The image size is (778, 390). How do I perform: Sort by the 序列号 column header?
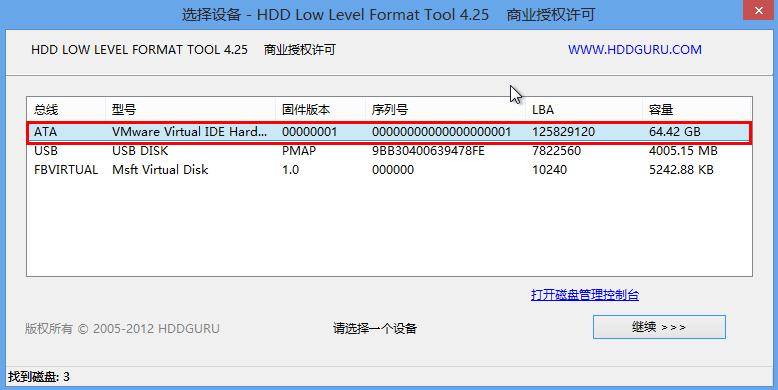[x=446, y=109]
